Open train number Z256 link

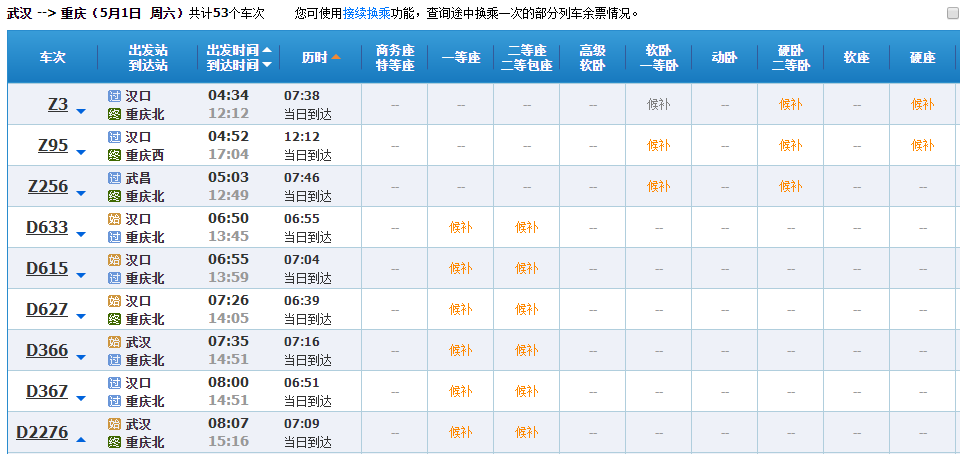click(48, 186)
